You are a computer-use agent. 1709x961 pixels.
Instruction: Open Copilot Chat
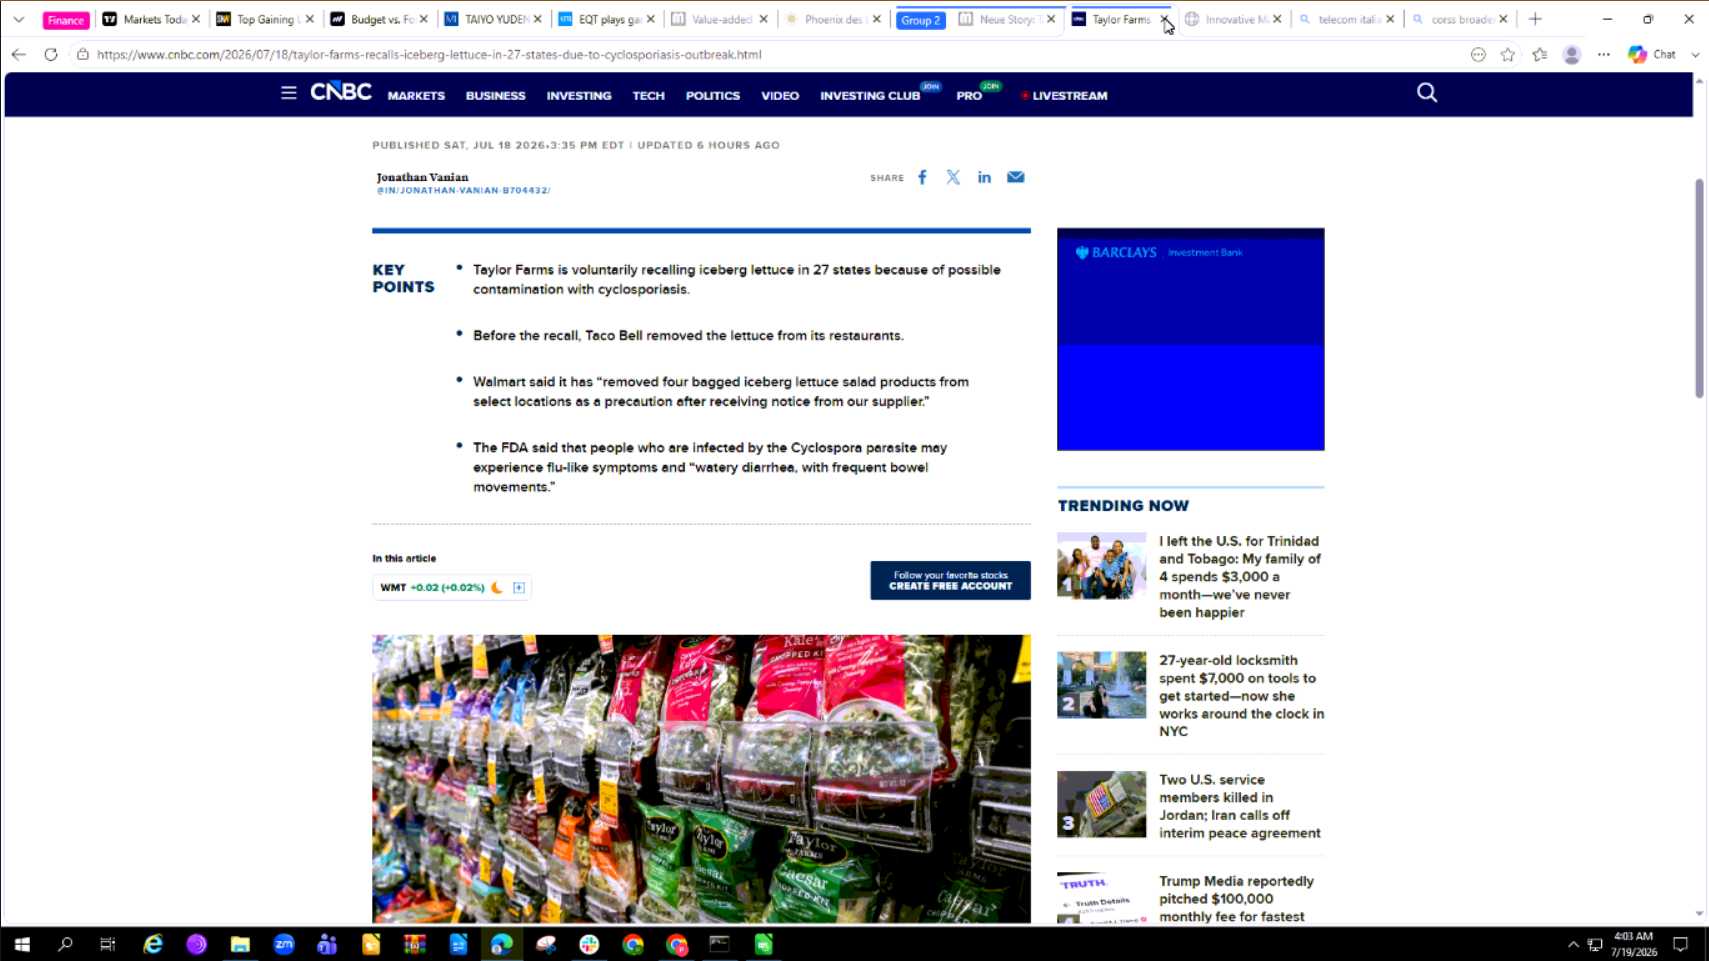tap(1652, 54)
